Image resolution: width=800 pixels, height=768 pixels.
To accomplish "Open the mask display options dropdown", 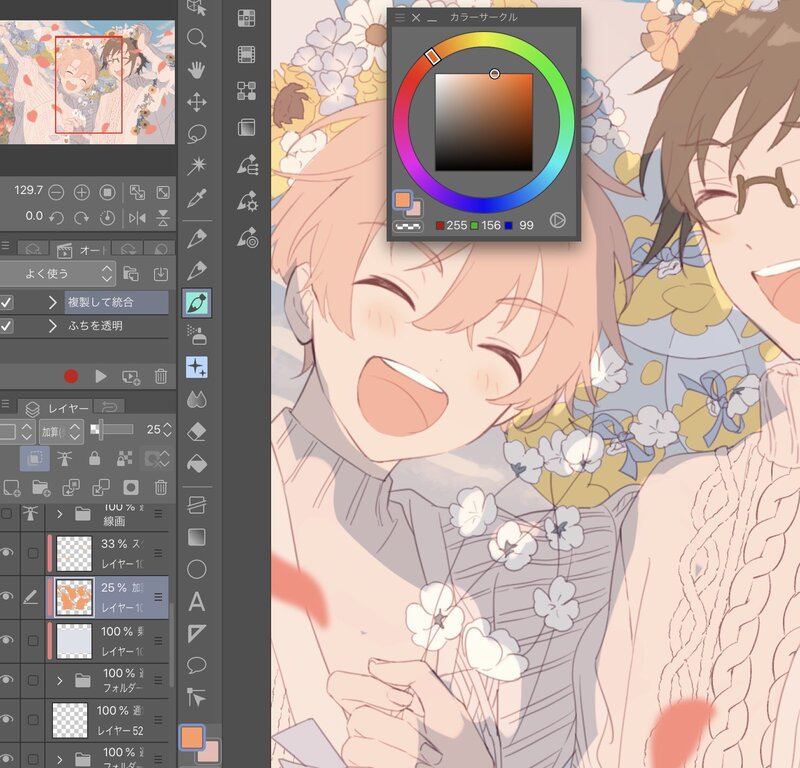I will 157,458.
